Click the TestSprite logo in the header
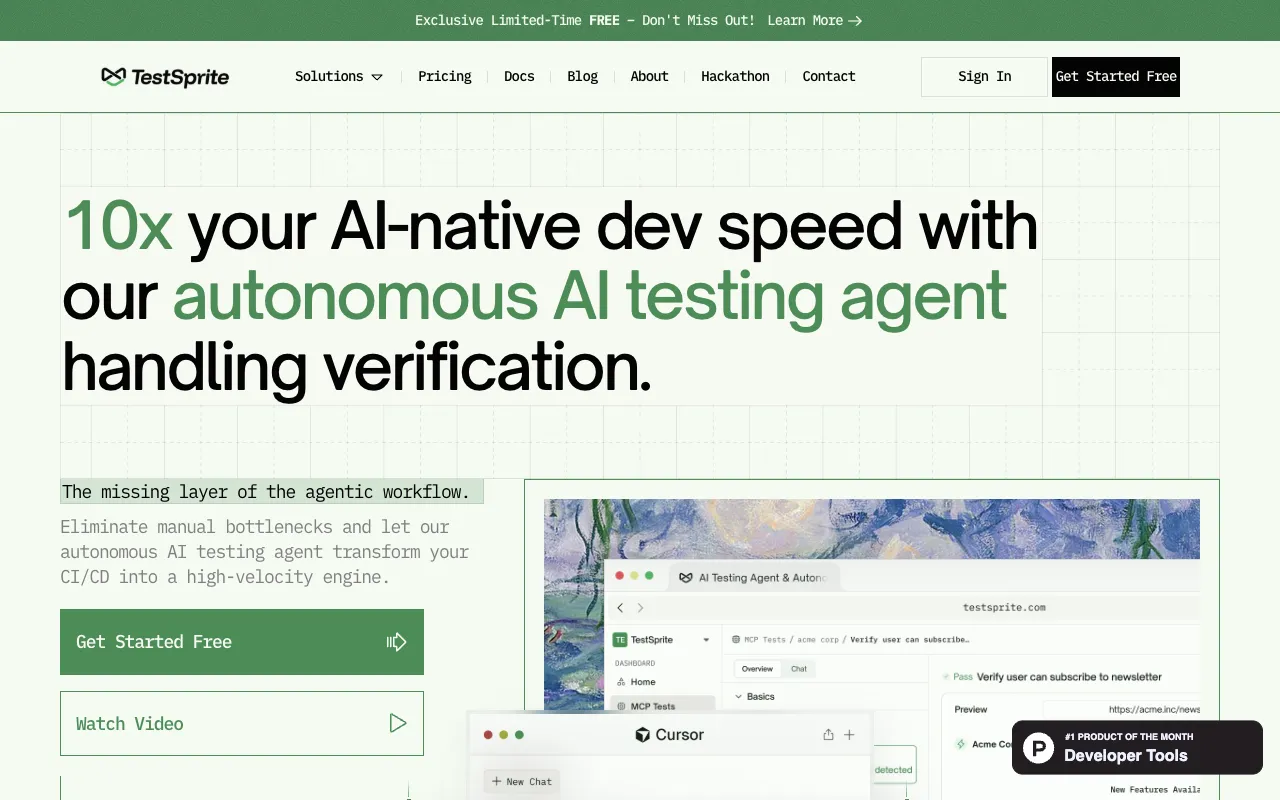Image resolution: width=1280 pixels, height=800 pixels. coord(165,77)
